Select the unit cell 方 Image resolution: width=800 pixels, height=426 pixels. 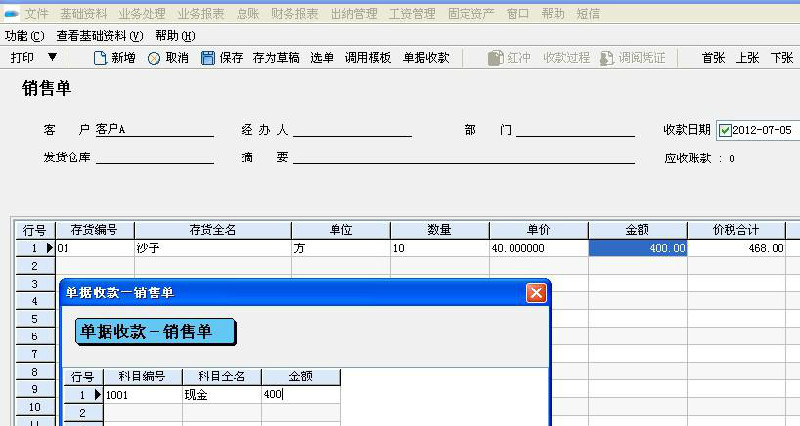pos(341,248)
